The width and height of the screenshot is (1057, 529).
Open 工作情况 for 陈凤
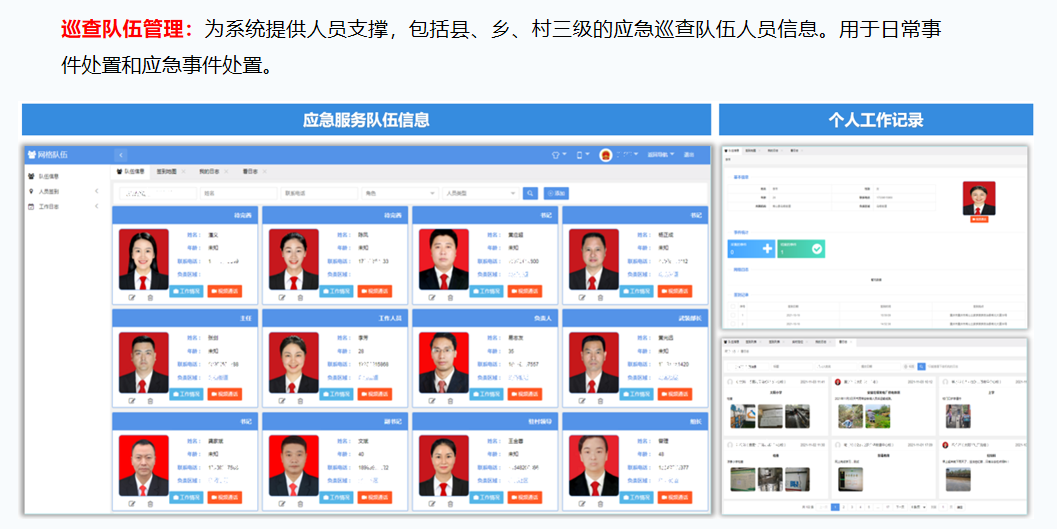click(336, 291)
